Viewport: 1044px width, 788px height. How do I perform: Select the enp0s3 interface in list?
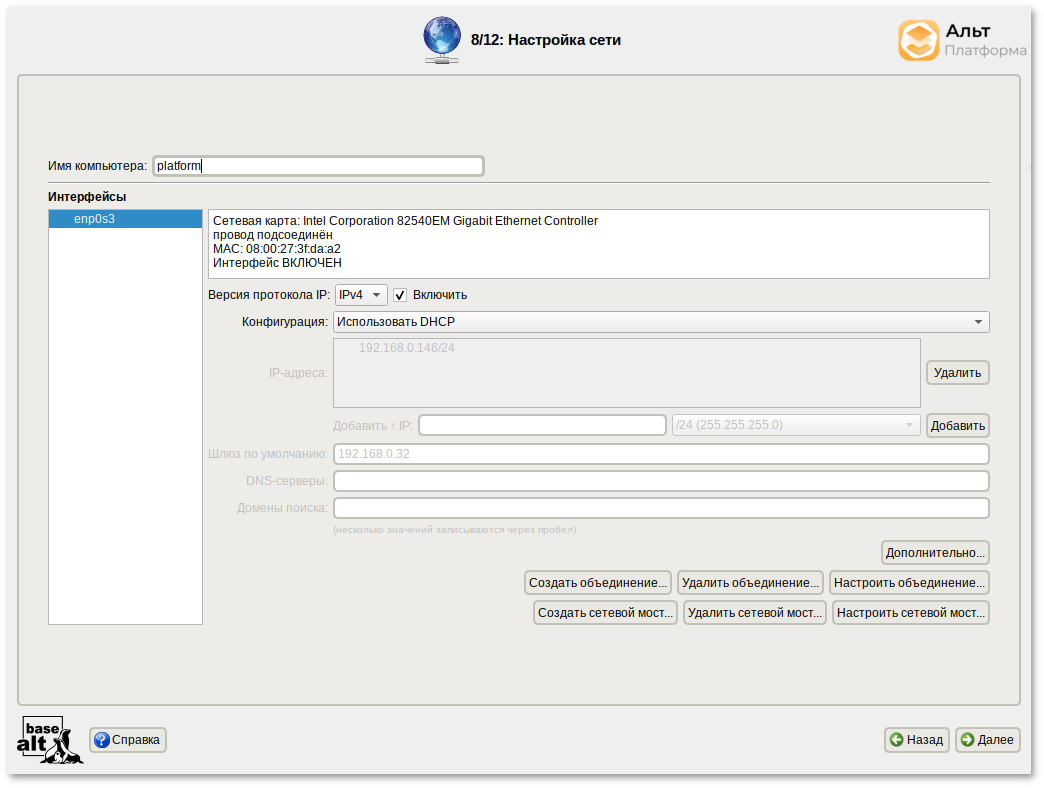pos(125,219)
